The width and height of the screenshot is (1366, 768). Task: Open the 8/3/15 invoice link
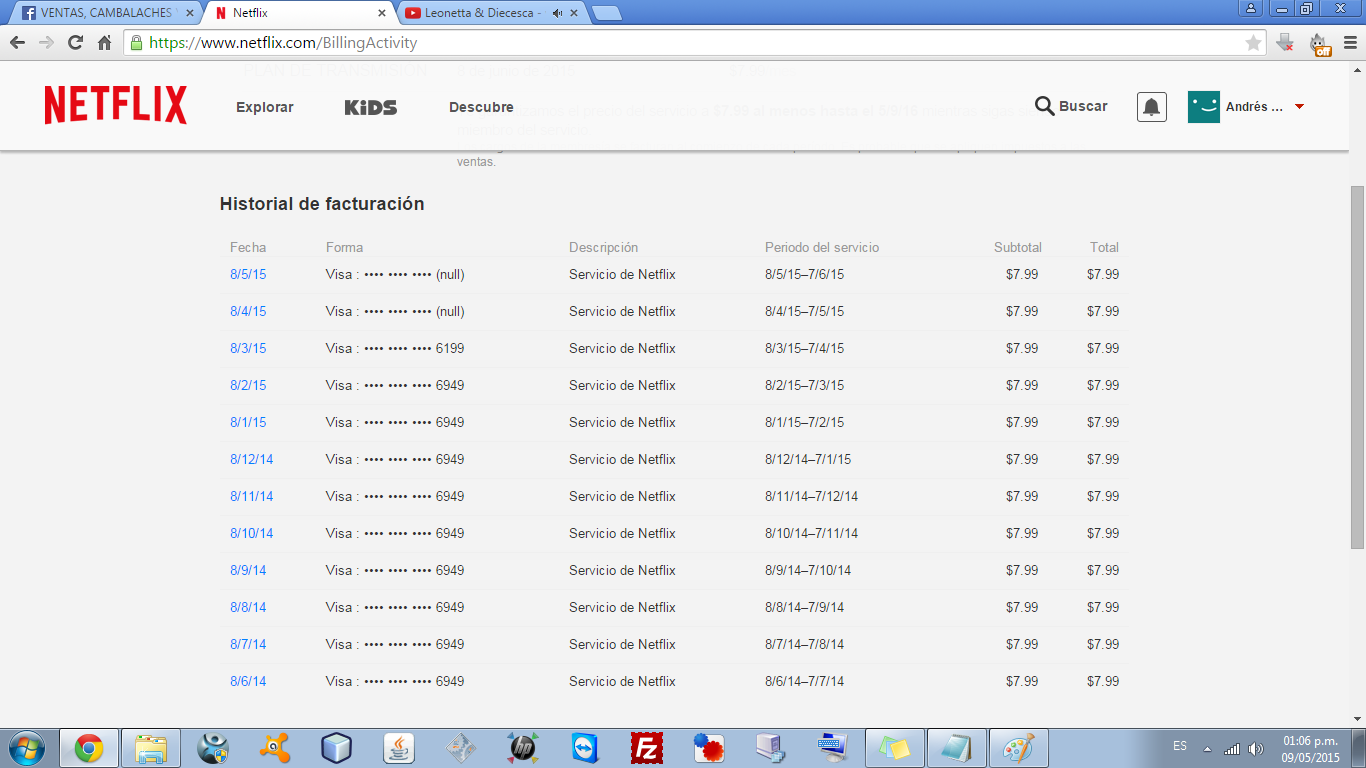point(248,348)
